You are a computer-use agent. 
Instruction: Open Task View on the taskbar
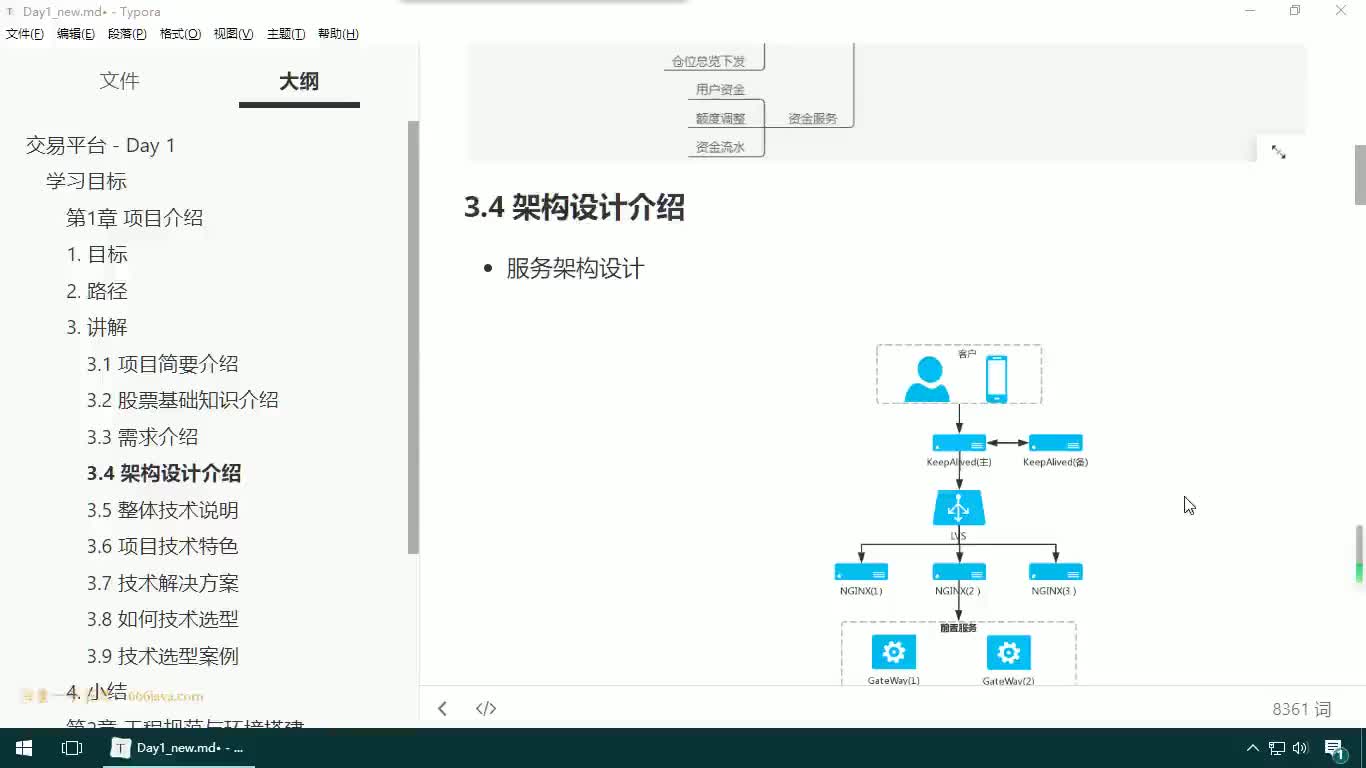pos(72,748)
